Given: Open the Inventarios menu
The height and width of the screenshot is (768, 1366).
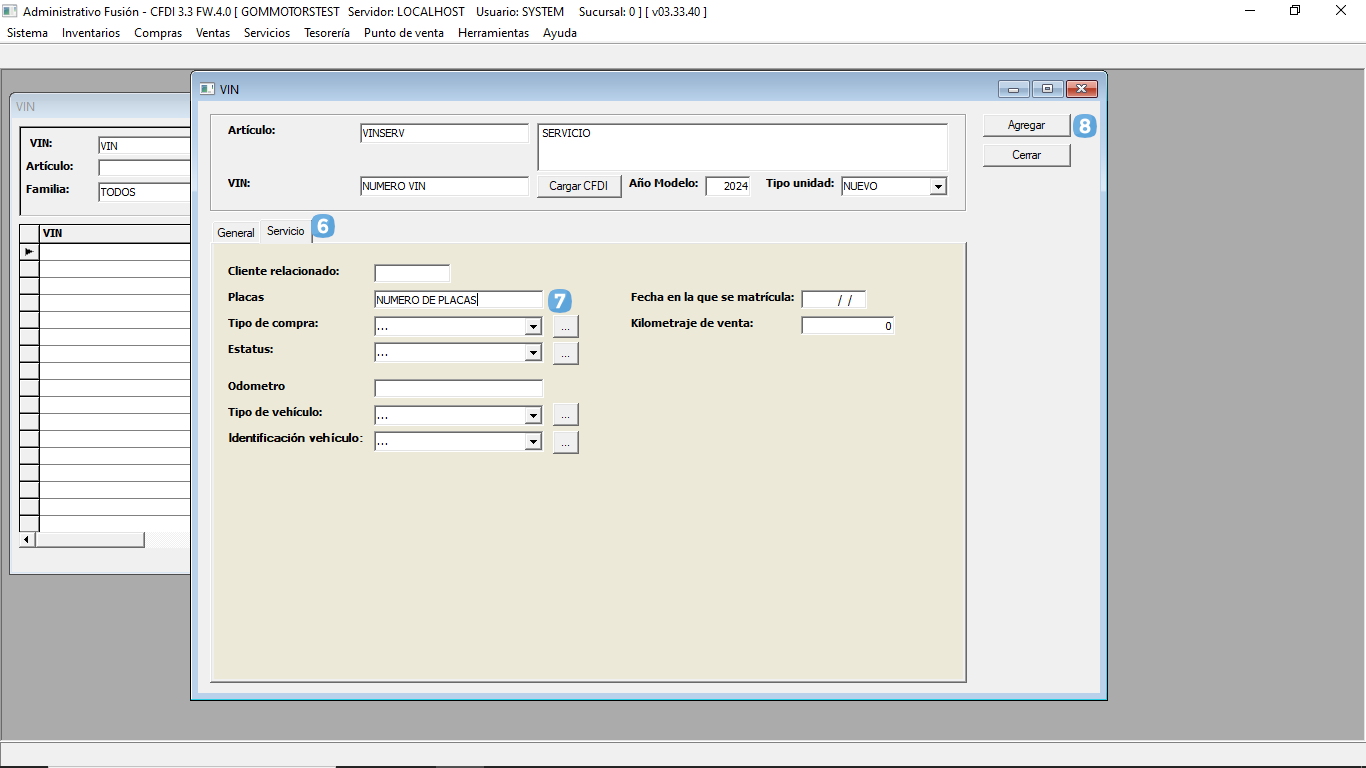Looking at the screenshot, I should [91, 33].
